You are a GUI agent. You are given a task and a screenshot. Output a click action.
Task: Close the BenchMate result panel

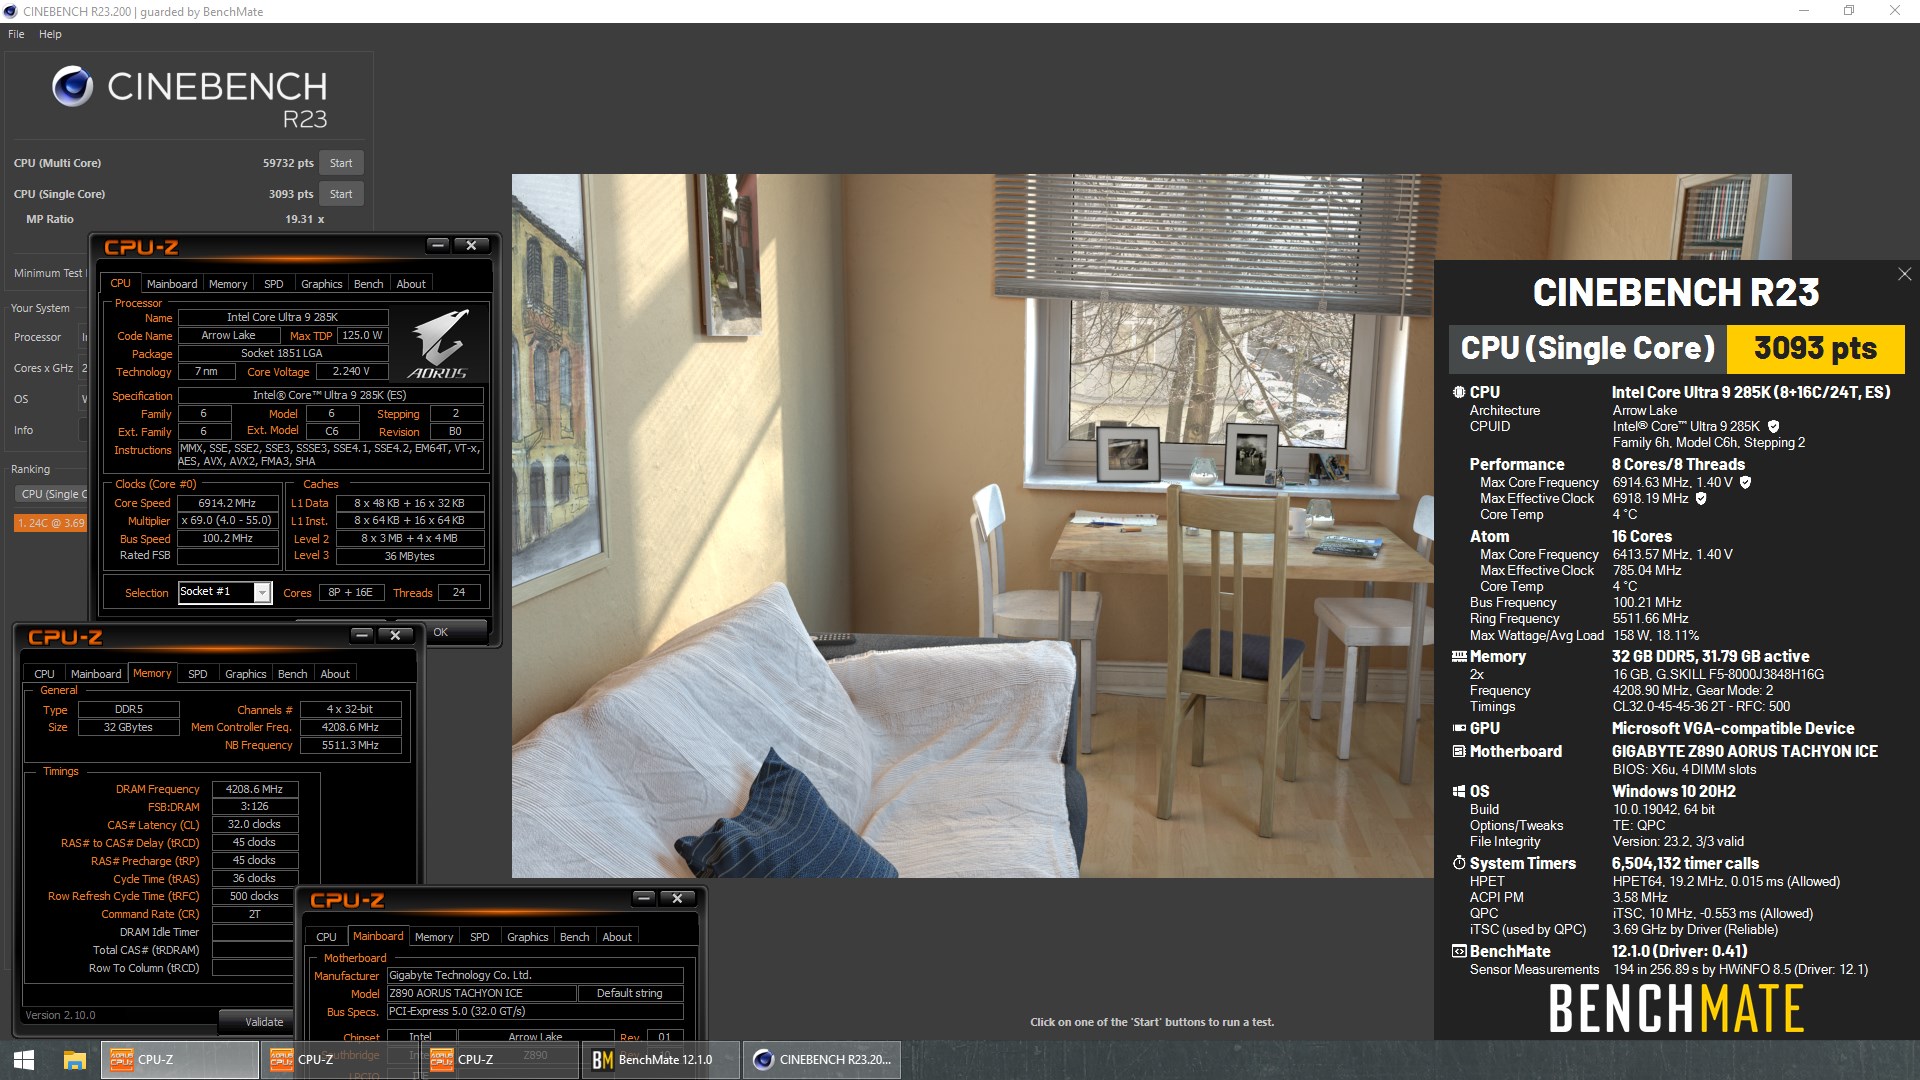pyautogui.click(x=1904, y=274)
